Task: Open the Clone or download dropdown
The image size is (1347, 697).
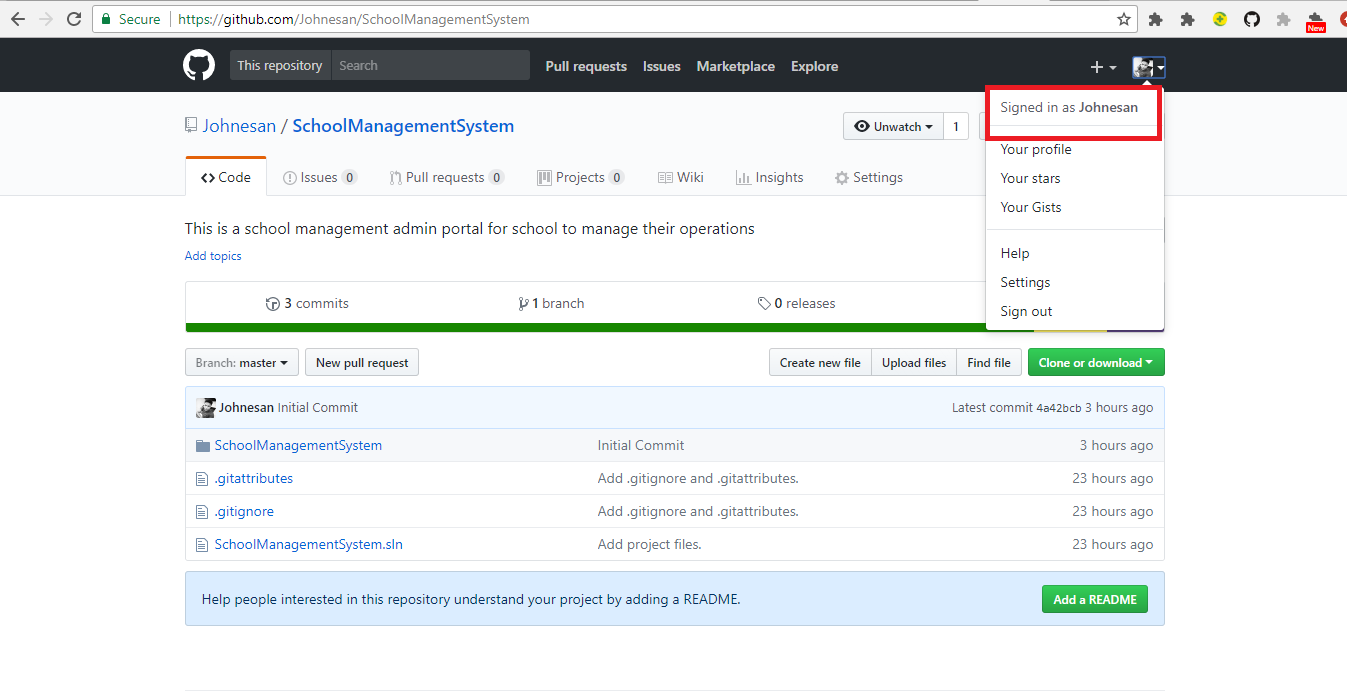Action: [1096, 363]
